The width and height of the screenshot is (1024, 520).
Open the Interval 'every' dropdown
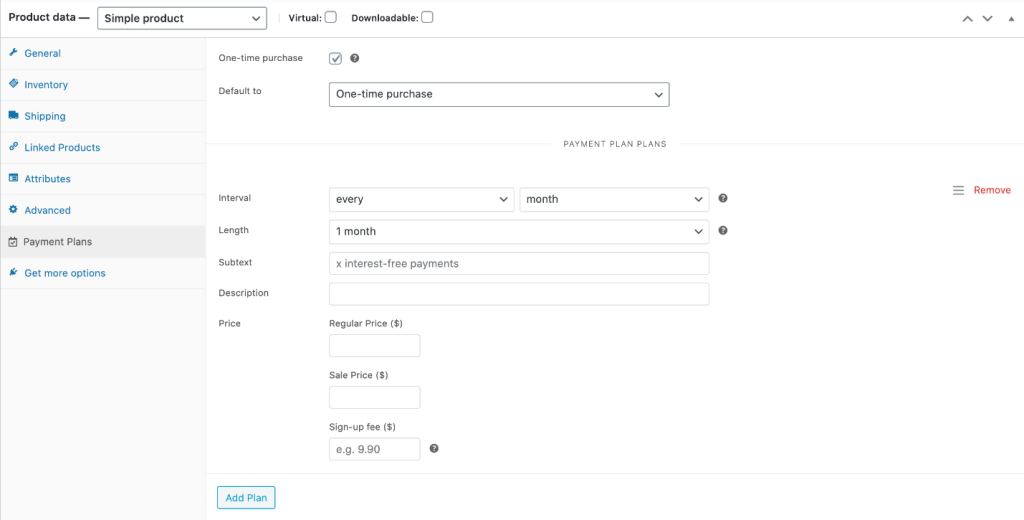(x=422, y=199)
